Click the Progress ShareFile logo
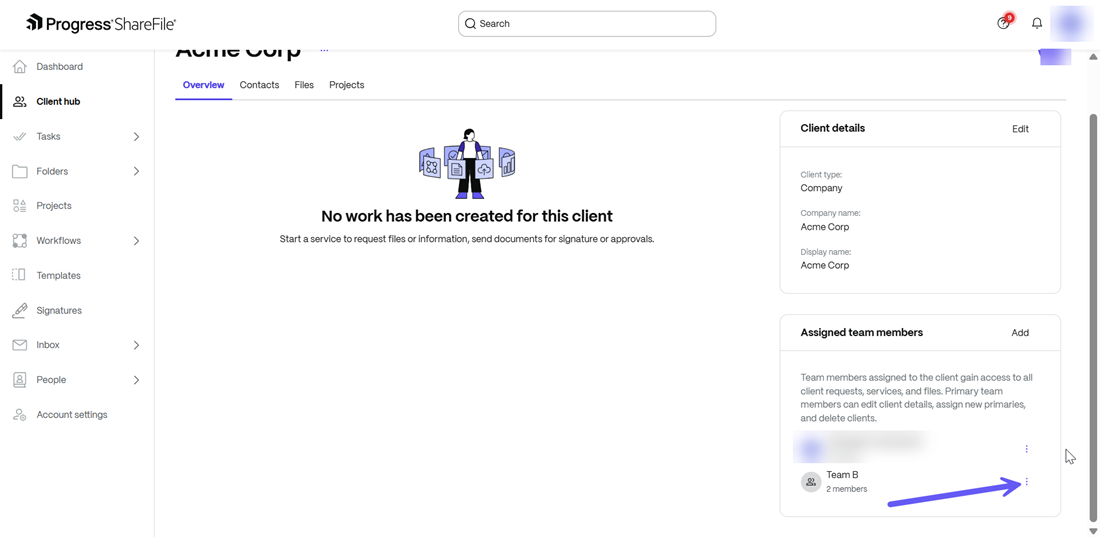 click(x=101, y=23)
